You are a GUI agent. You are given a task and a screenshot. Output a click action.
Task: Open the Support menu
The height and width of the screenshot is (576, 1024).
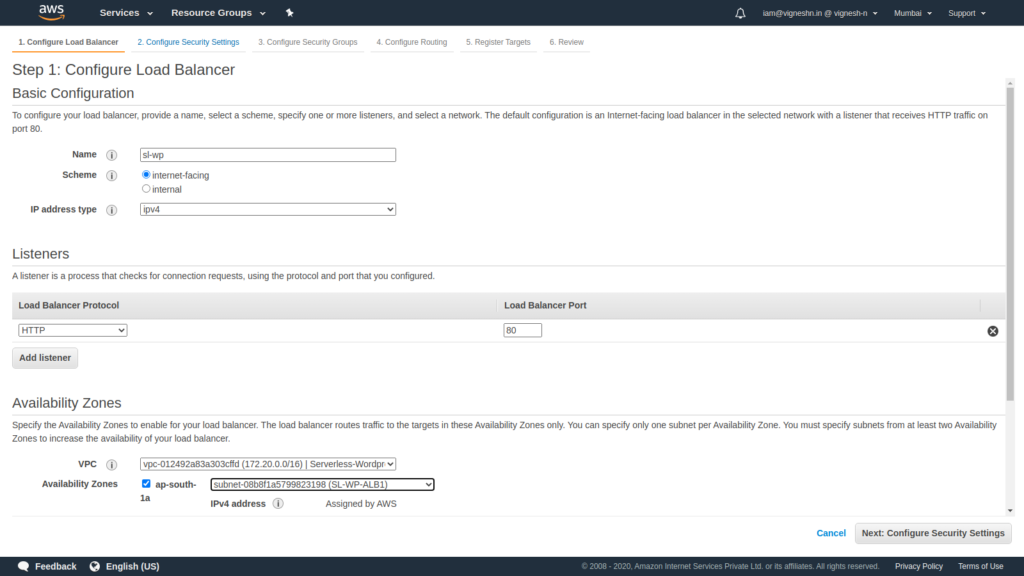click(x=967, y=13)
